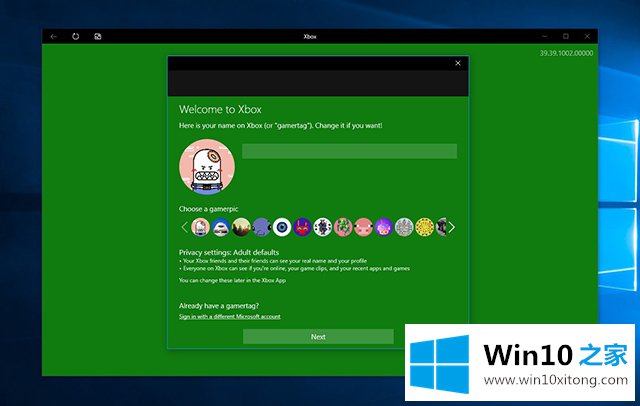Choose the green creature on pink gamerpic
This screenshot has width=640, height=406.
click(343, 227)
